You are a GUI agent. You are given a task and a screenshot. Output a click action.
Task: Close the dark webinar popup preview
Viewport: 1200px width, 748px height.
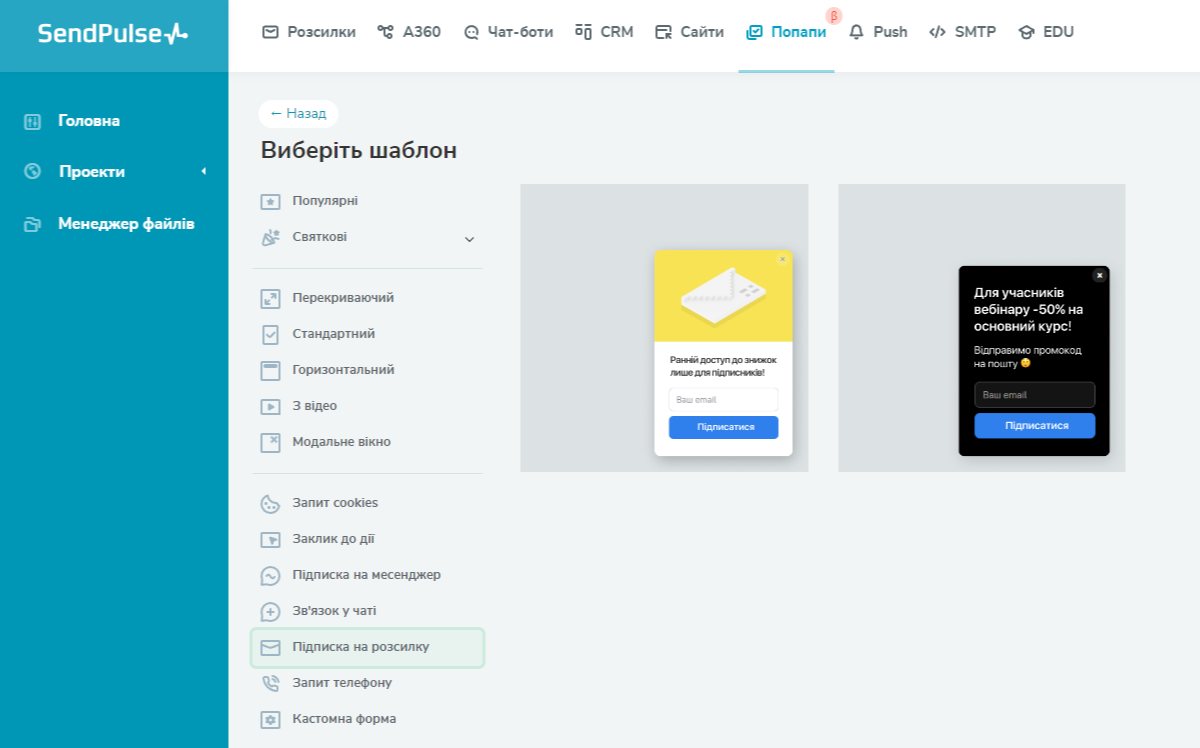click(1100, 275)
